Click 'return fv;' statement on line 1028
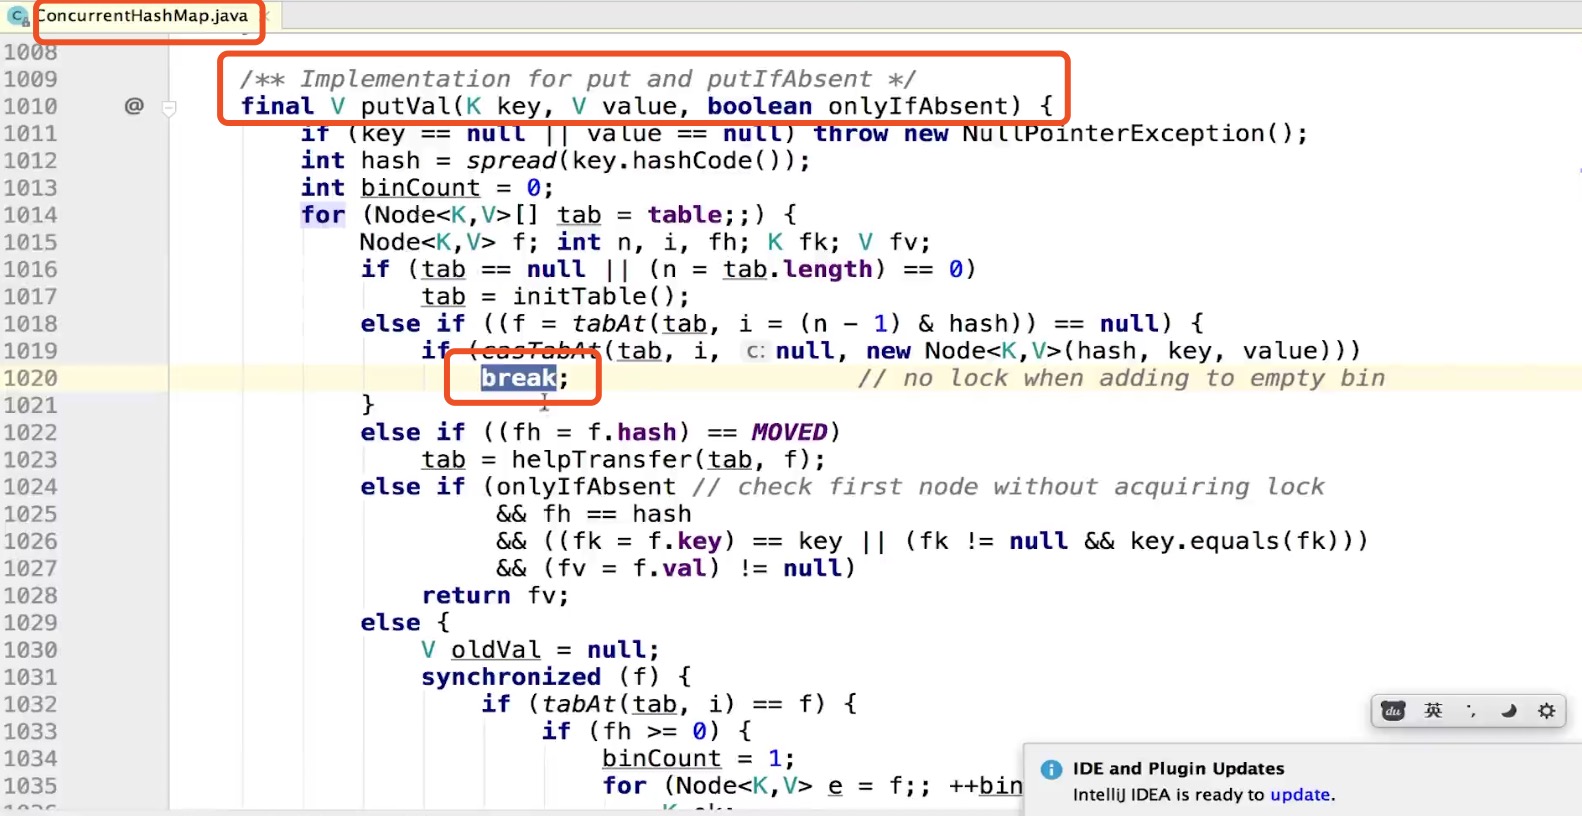 click(495, 595)
